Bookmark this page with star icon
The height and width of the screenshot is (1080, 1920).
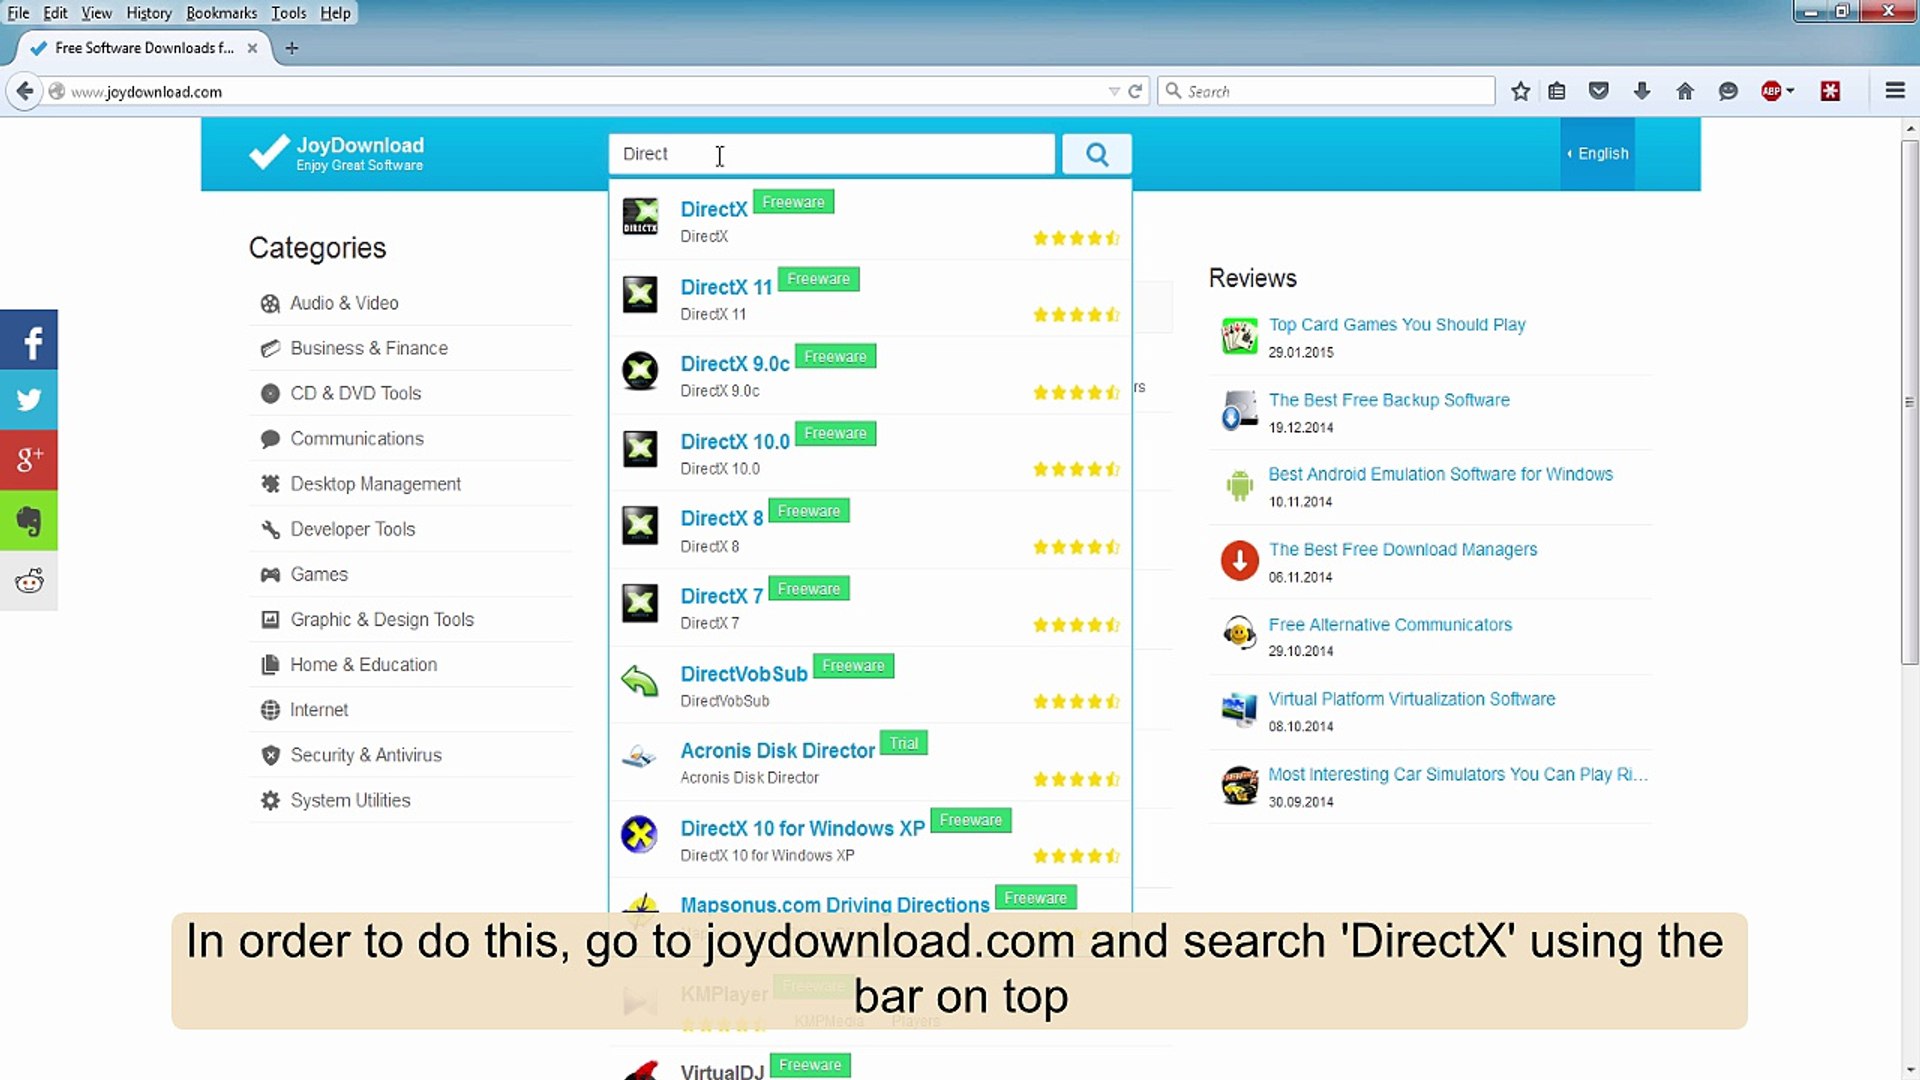click(x=1520, y=91)
